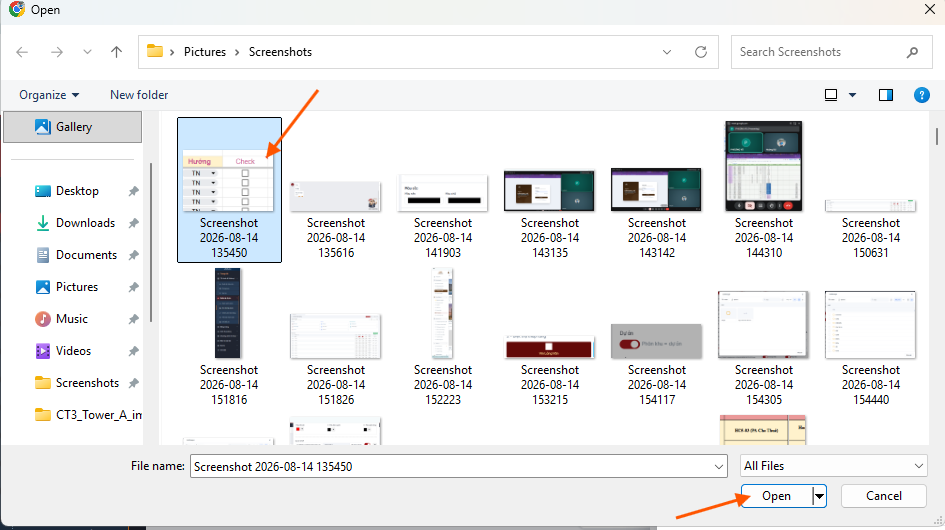Click the search magnifier icon
The image size is (945, 530).
click(x=912, y=52)
